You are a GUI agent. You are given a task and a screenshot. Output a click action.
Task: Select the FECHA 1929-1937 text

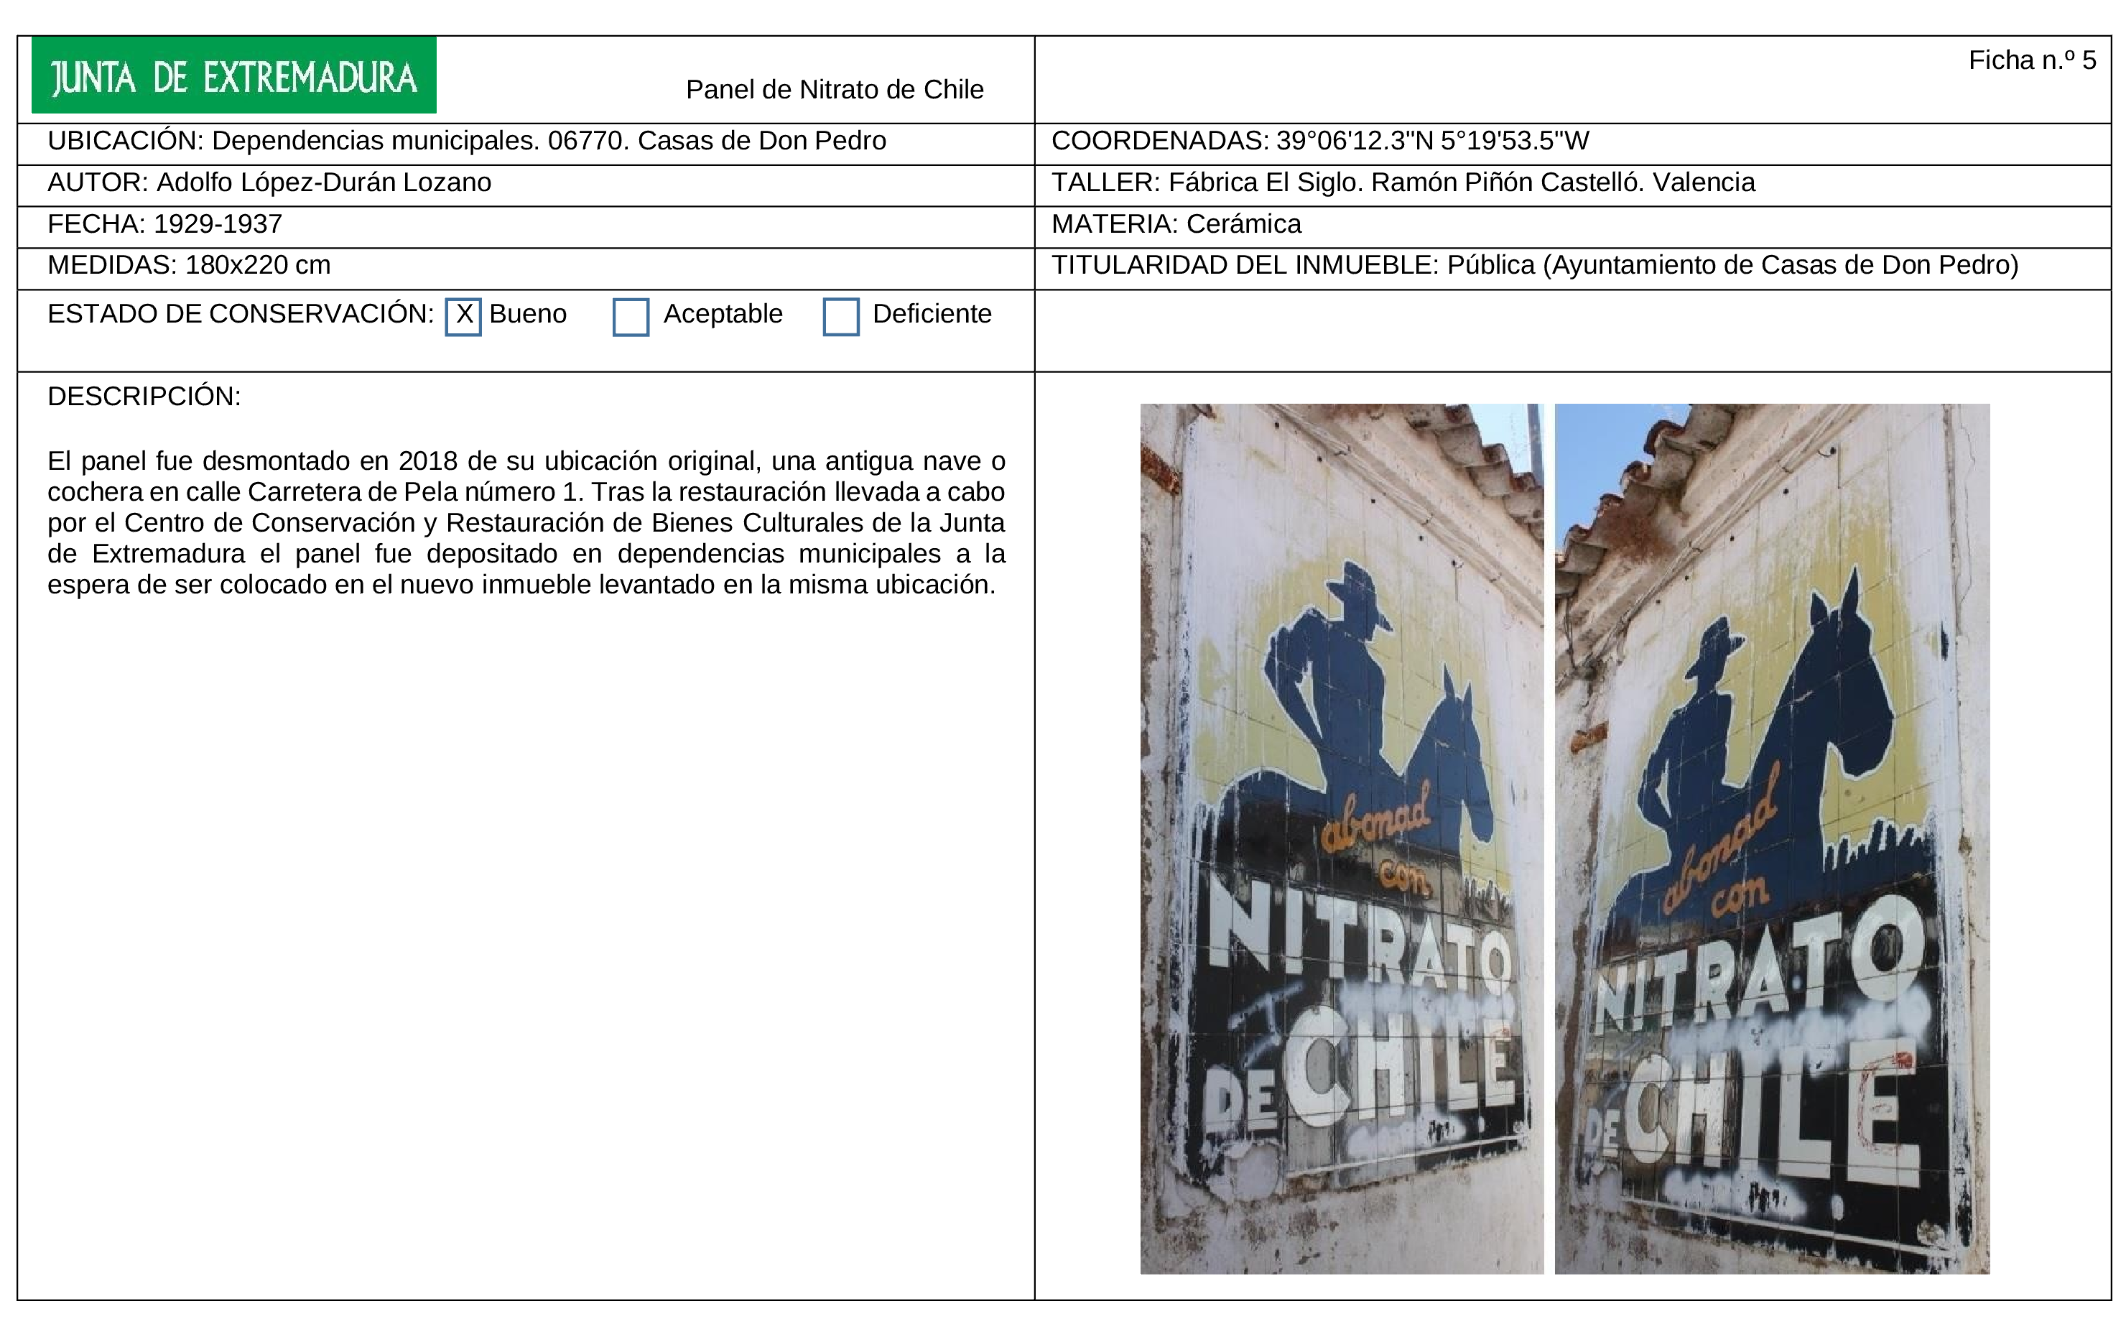[165, 224]
